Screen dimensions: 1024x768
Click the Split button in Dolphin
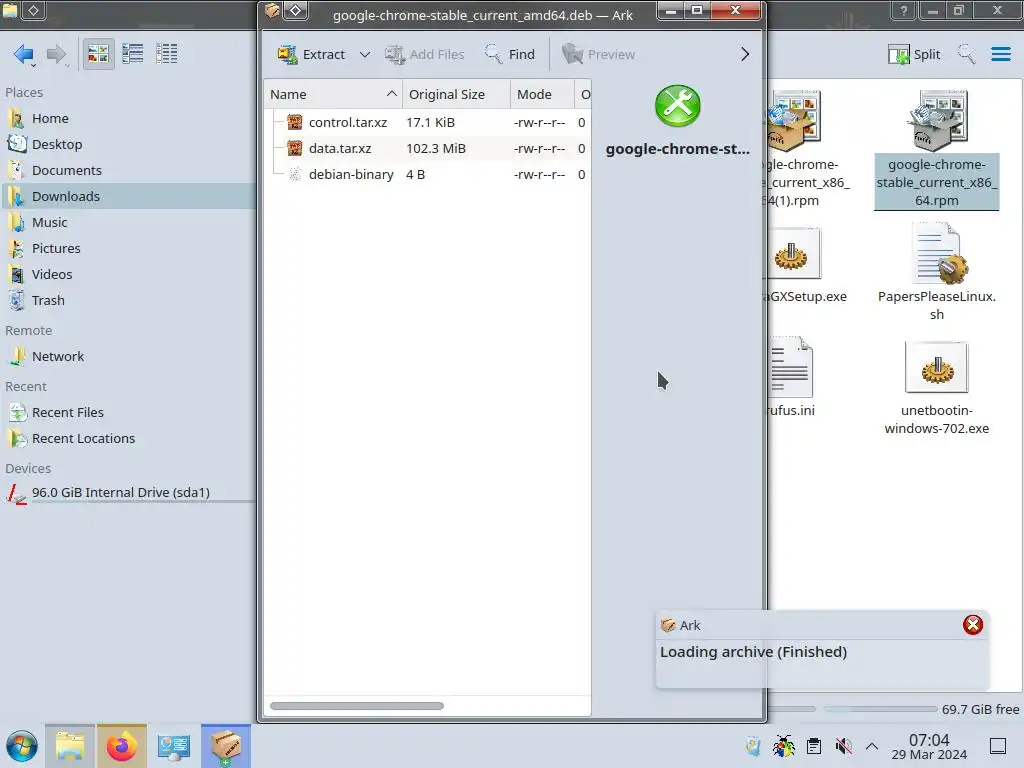tap(914, 54)
